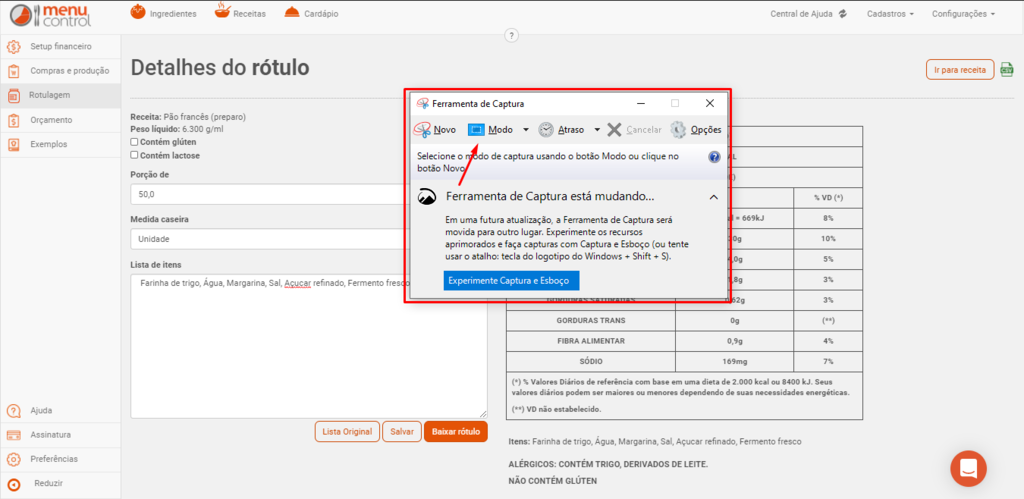Click the FIBRA ALIMENTAR table cell
1024x499 pixels.
[590, 341]
